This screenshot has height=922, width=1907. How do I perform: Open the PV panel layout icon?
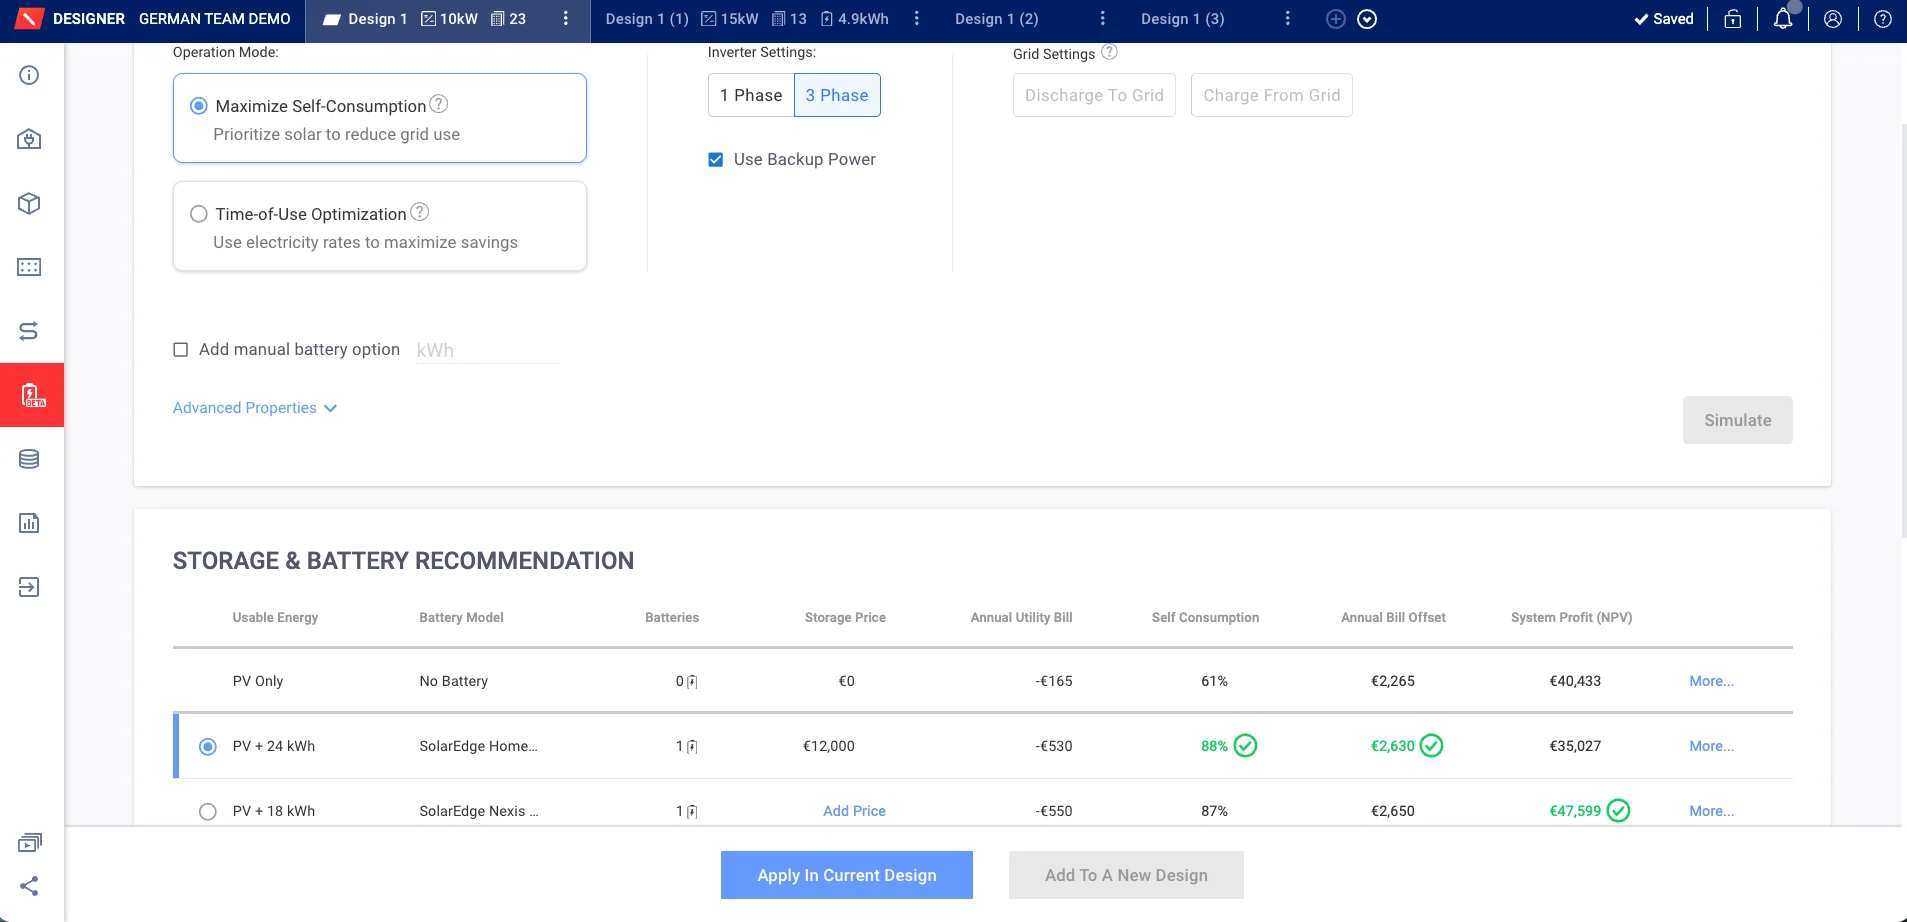(29, 267)
